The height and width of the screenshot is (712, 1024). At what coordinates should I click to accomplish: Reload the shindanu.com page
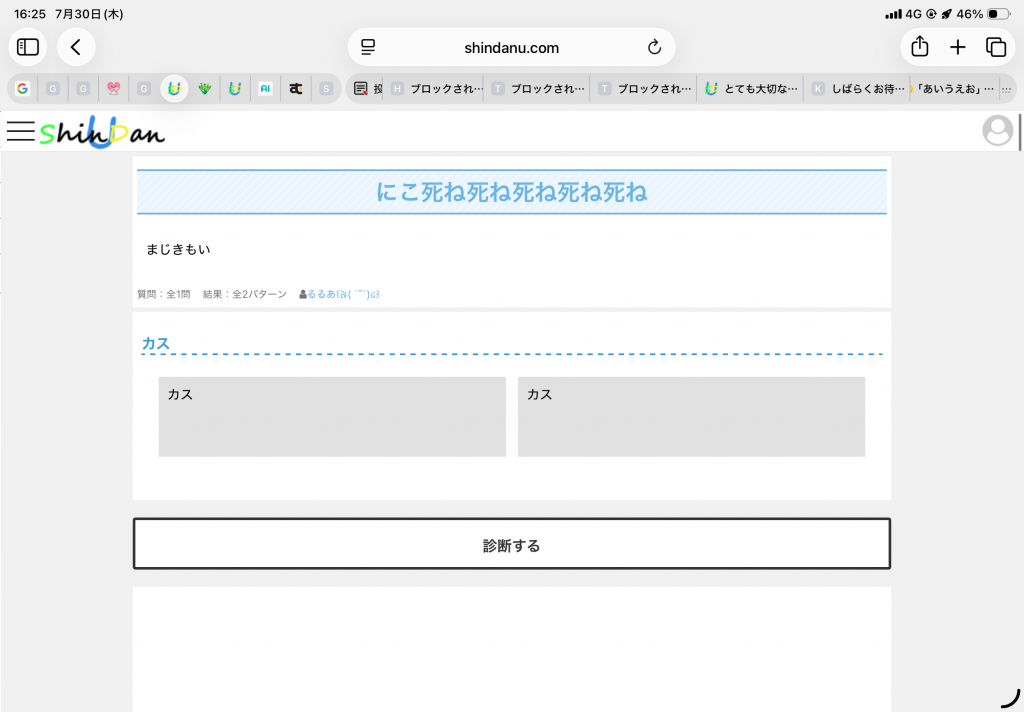[654, 47]
